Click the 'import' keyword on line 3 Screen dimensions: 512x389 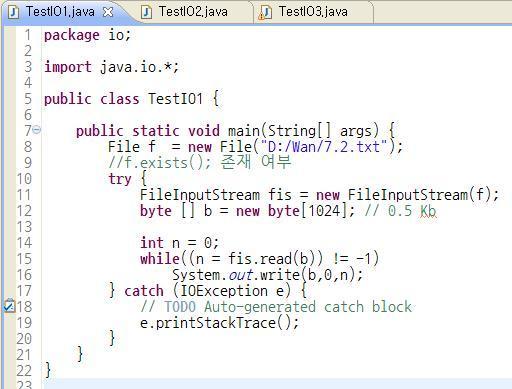(68, 67)
